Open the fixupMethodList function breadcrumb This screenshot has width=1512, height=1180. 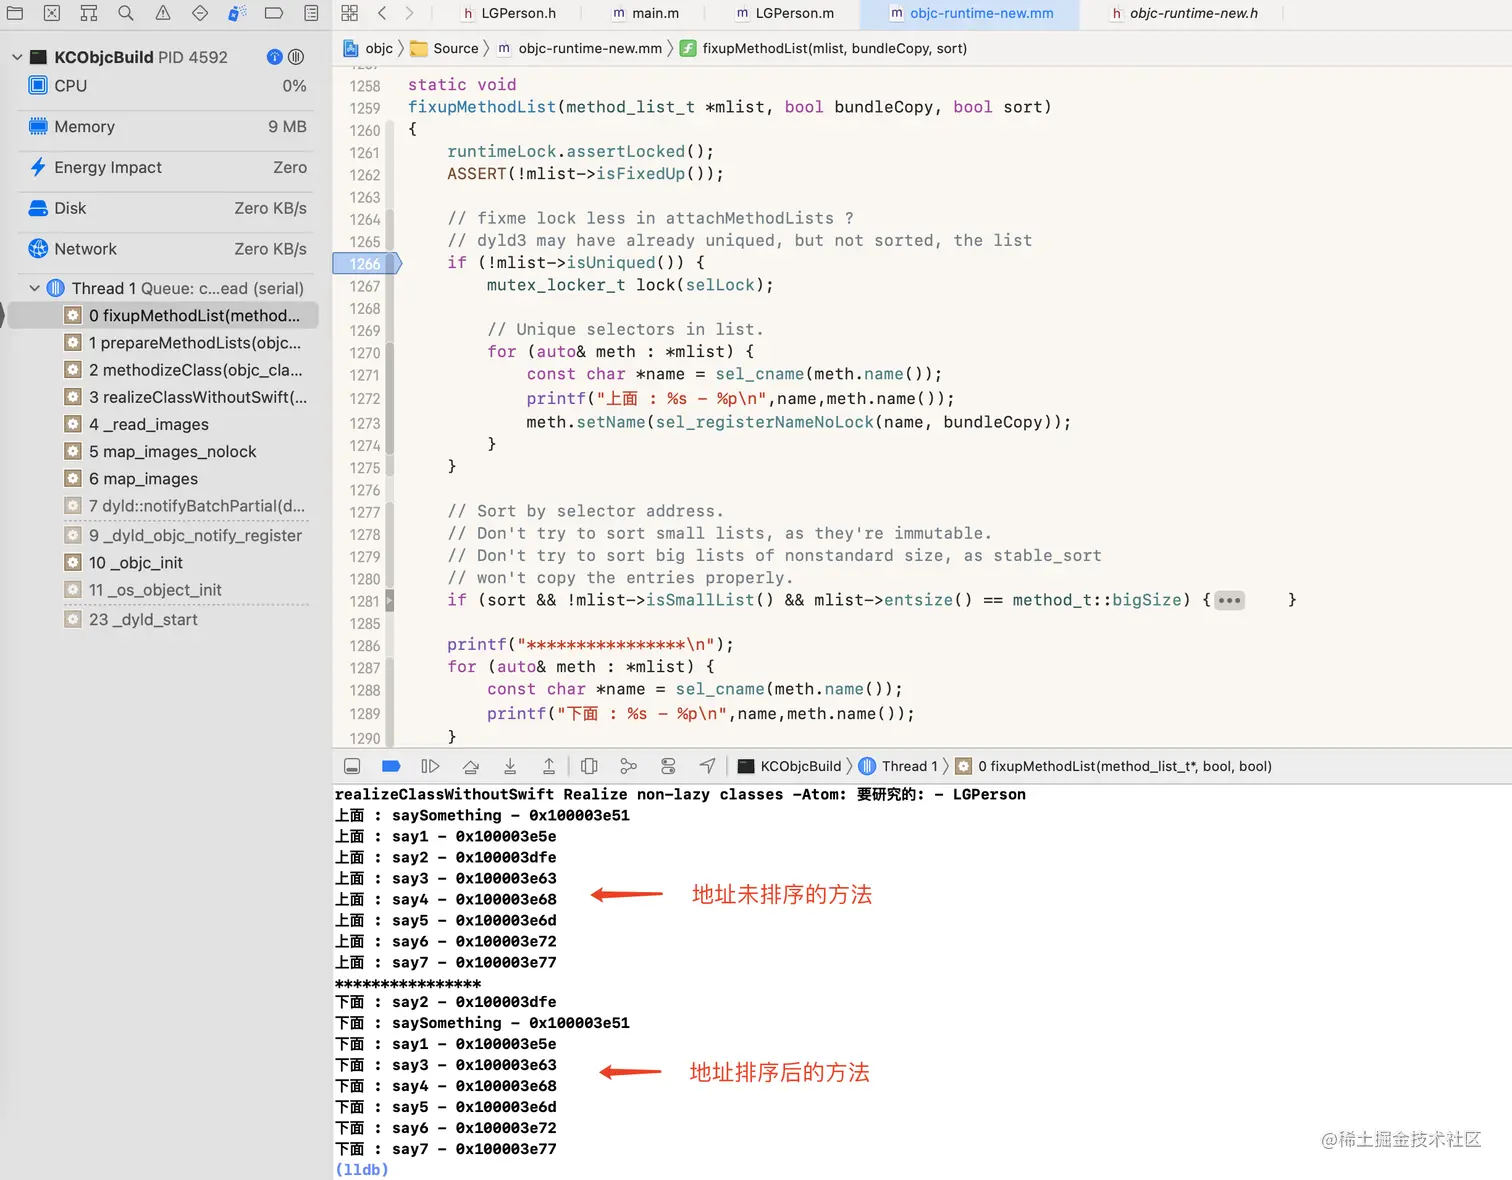pyautogui.click(x=823, y=48)
